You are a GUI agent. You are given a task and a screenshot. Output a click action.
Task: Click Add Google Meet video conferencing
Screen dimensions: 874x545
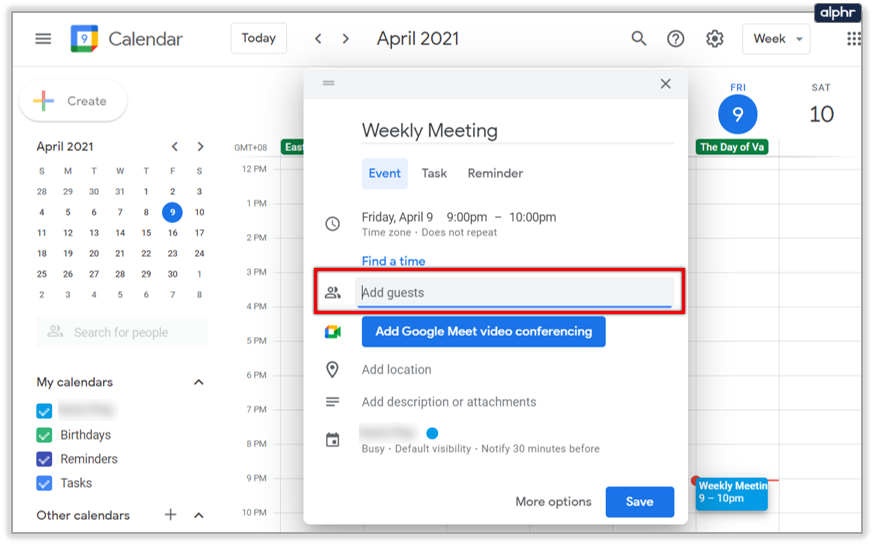point(483,332)
